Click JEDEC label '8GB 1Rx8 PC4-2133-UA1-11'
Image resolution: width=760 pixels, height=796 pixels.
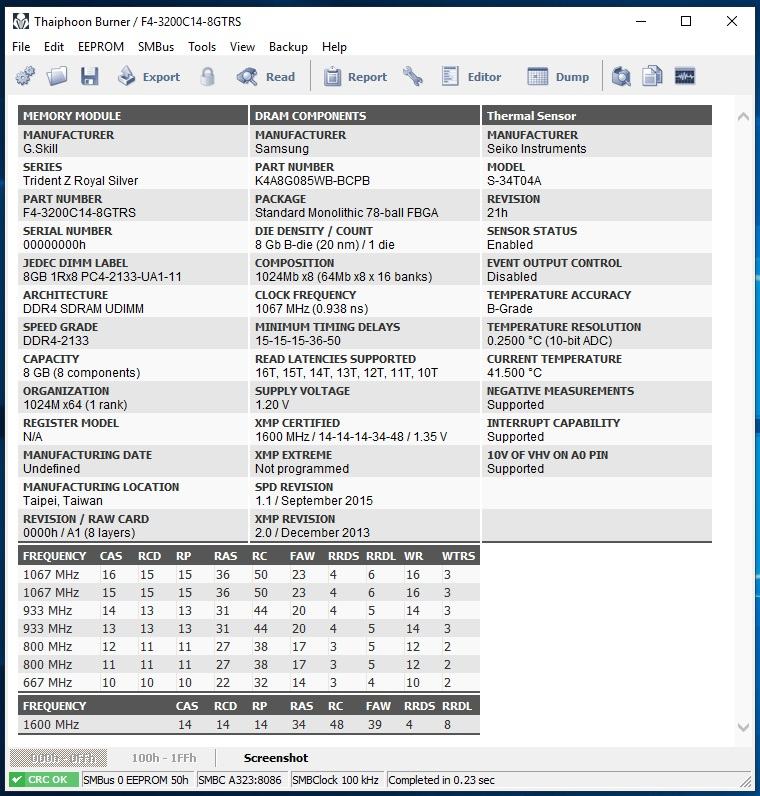pos(102,277)
